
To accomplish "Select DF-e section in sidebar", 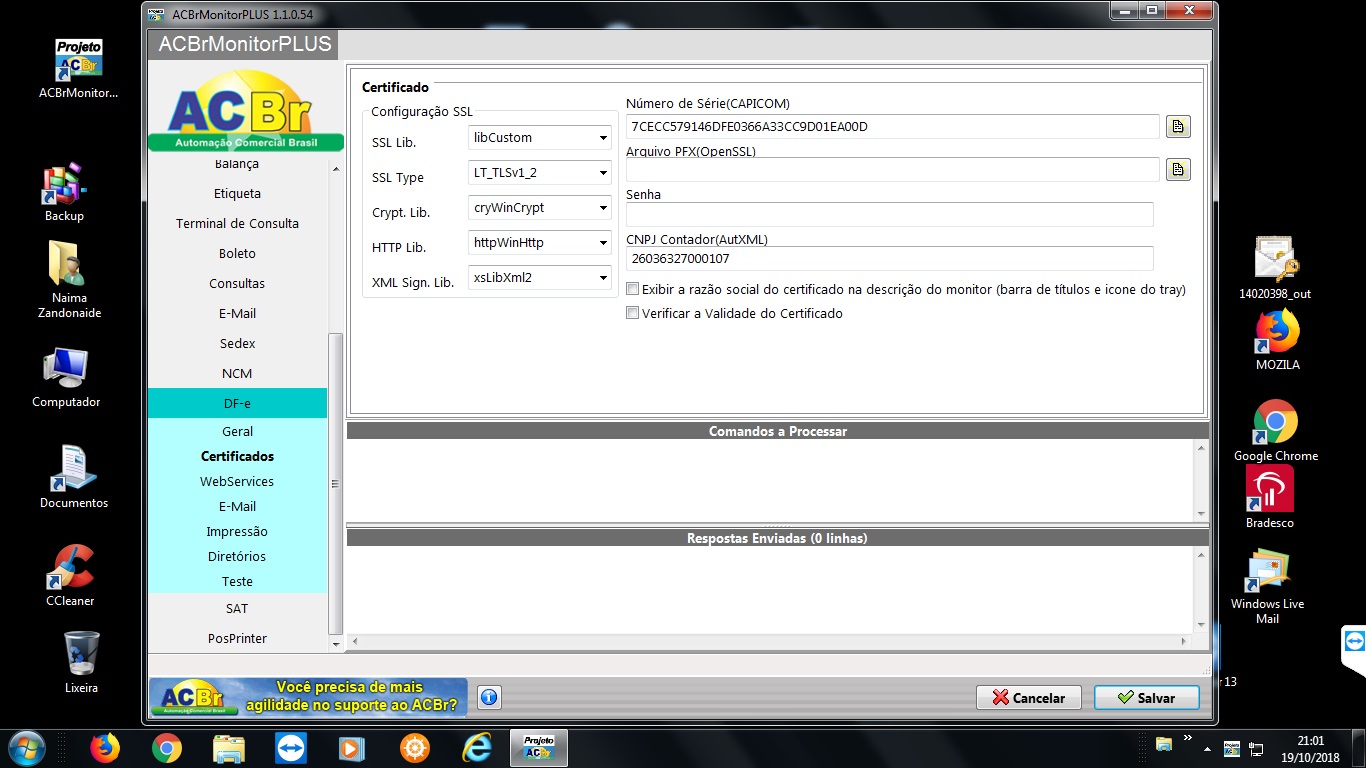I will pyautogui.click(x=237, y=403).
